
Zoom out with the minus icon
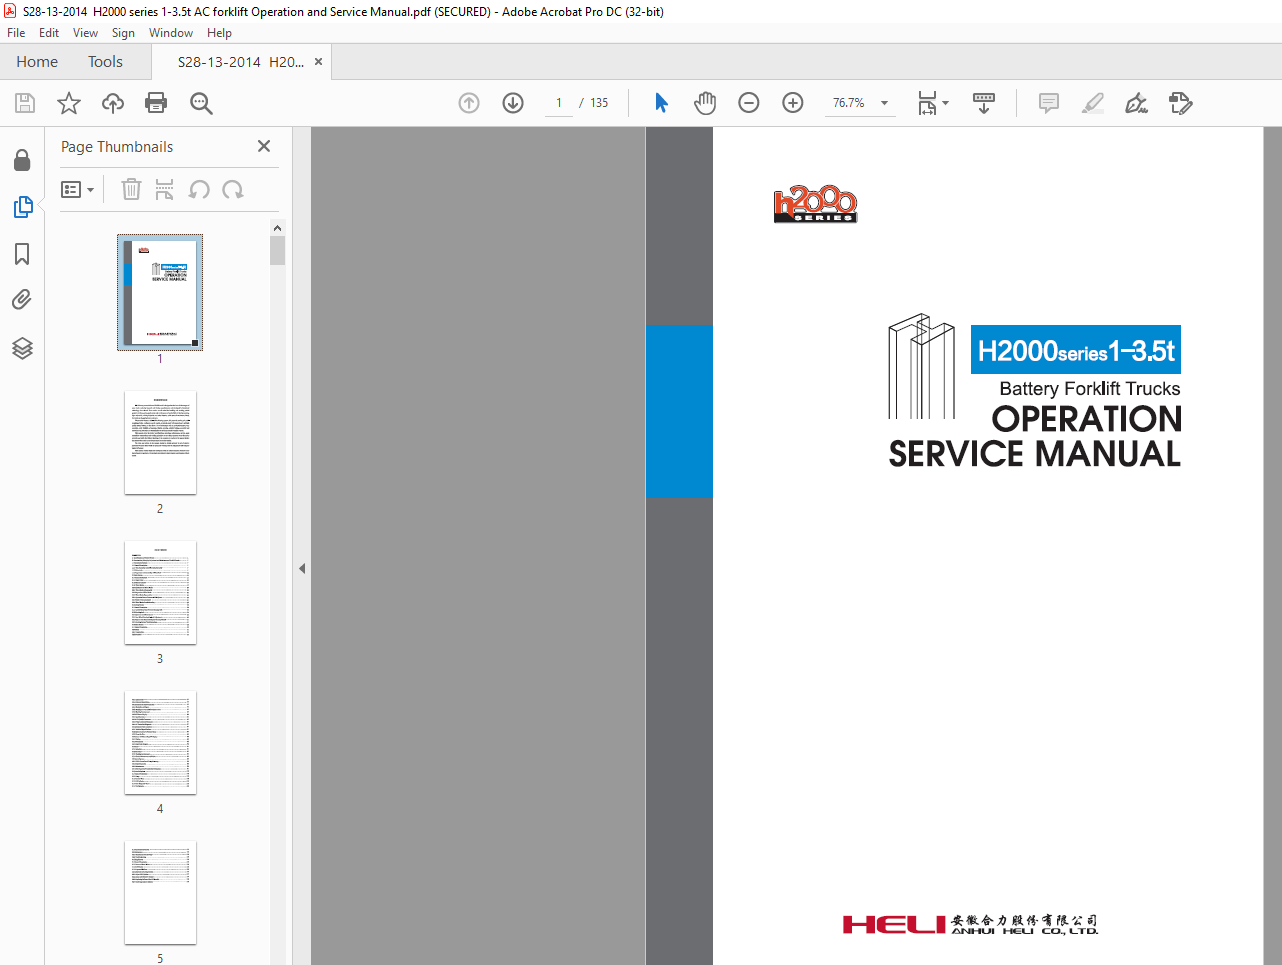[x=749, y=103]
